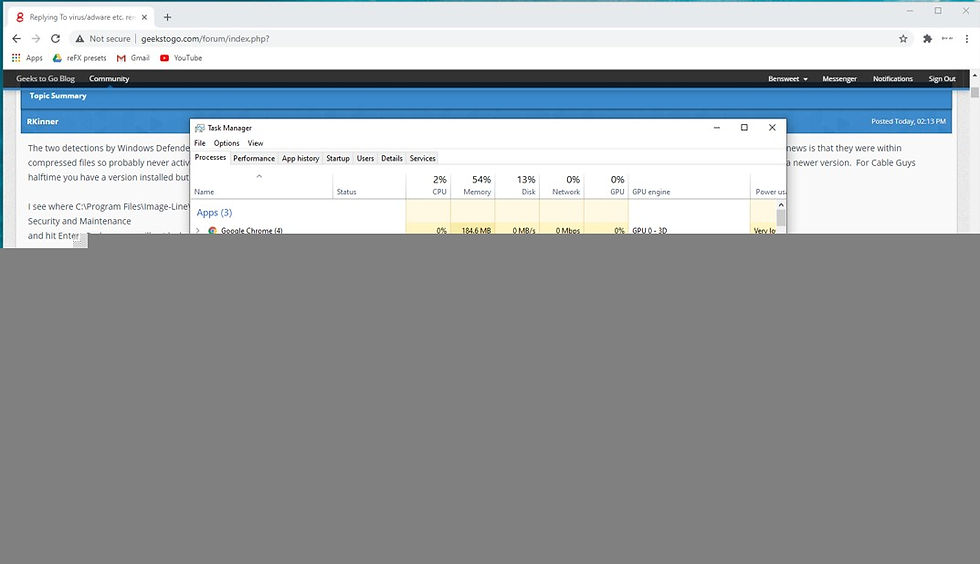Sort by GPU engine column
The height and width of the screenshot is (564, 980).
(x=689, y=186)
